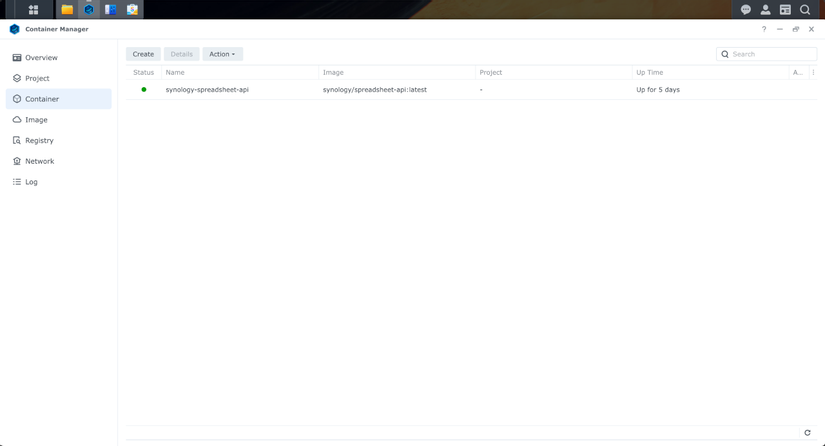The width and height of the screenshot is (825, 446).
Task: Open Package Center taskbar icon
Action: pos(132,9)
